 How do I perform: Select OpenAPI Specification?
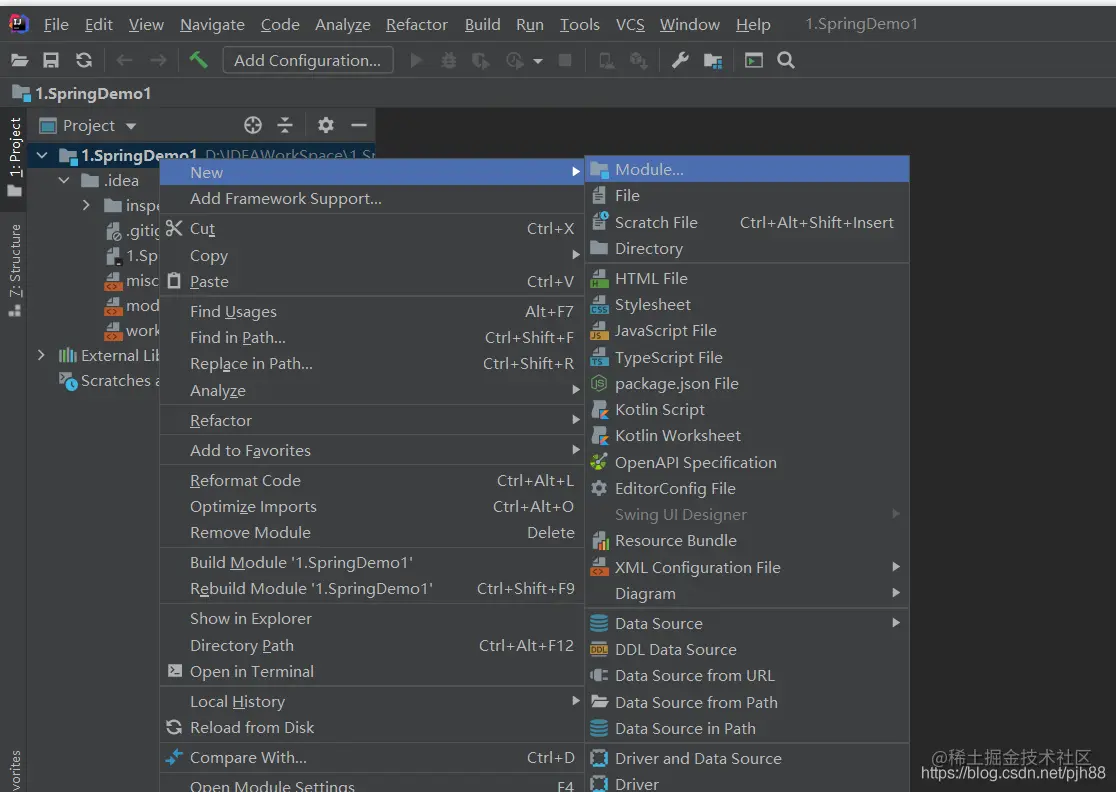(x=747, y=463)
